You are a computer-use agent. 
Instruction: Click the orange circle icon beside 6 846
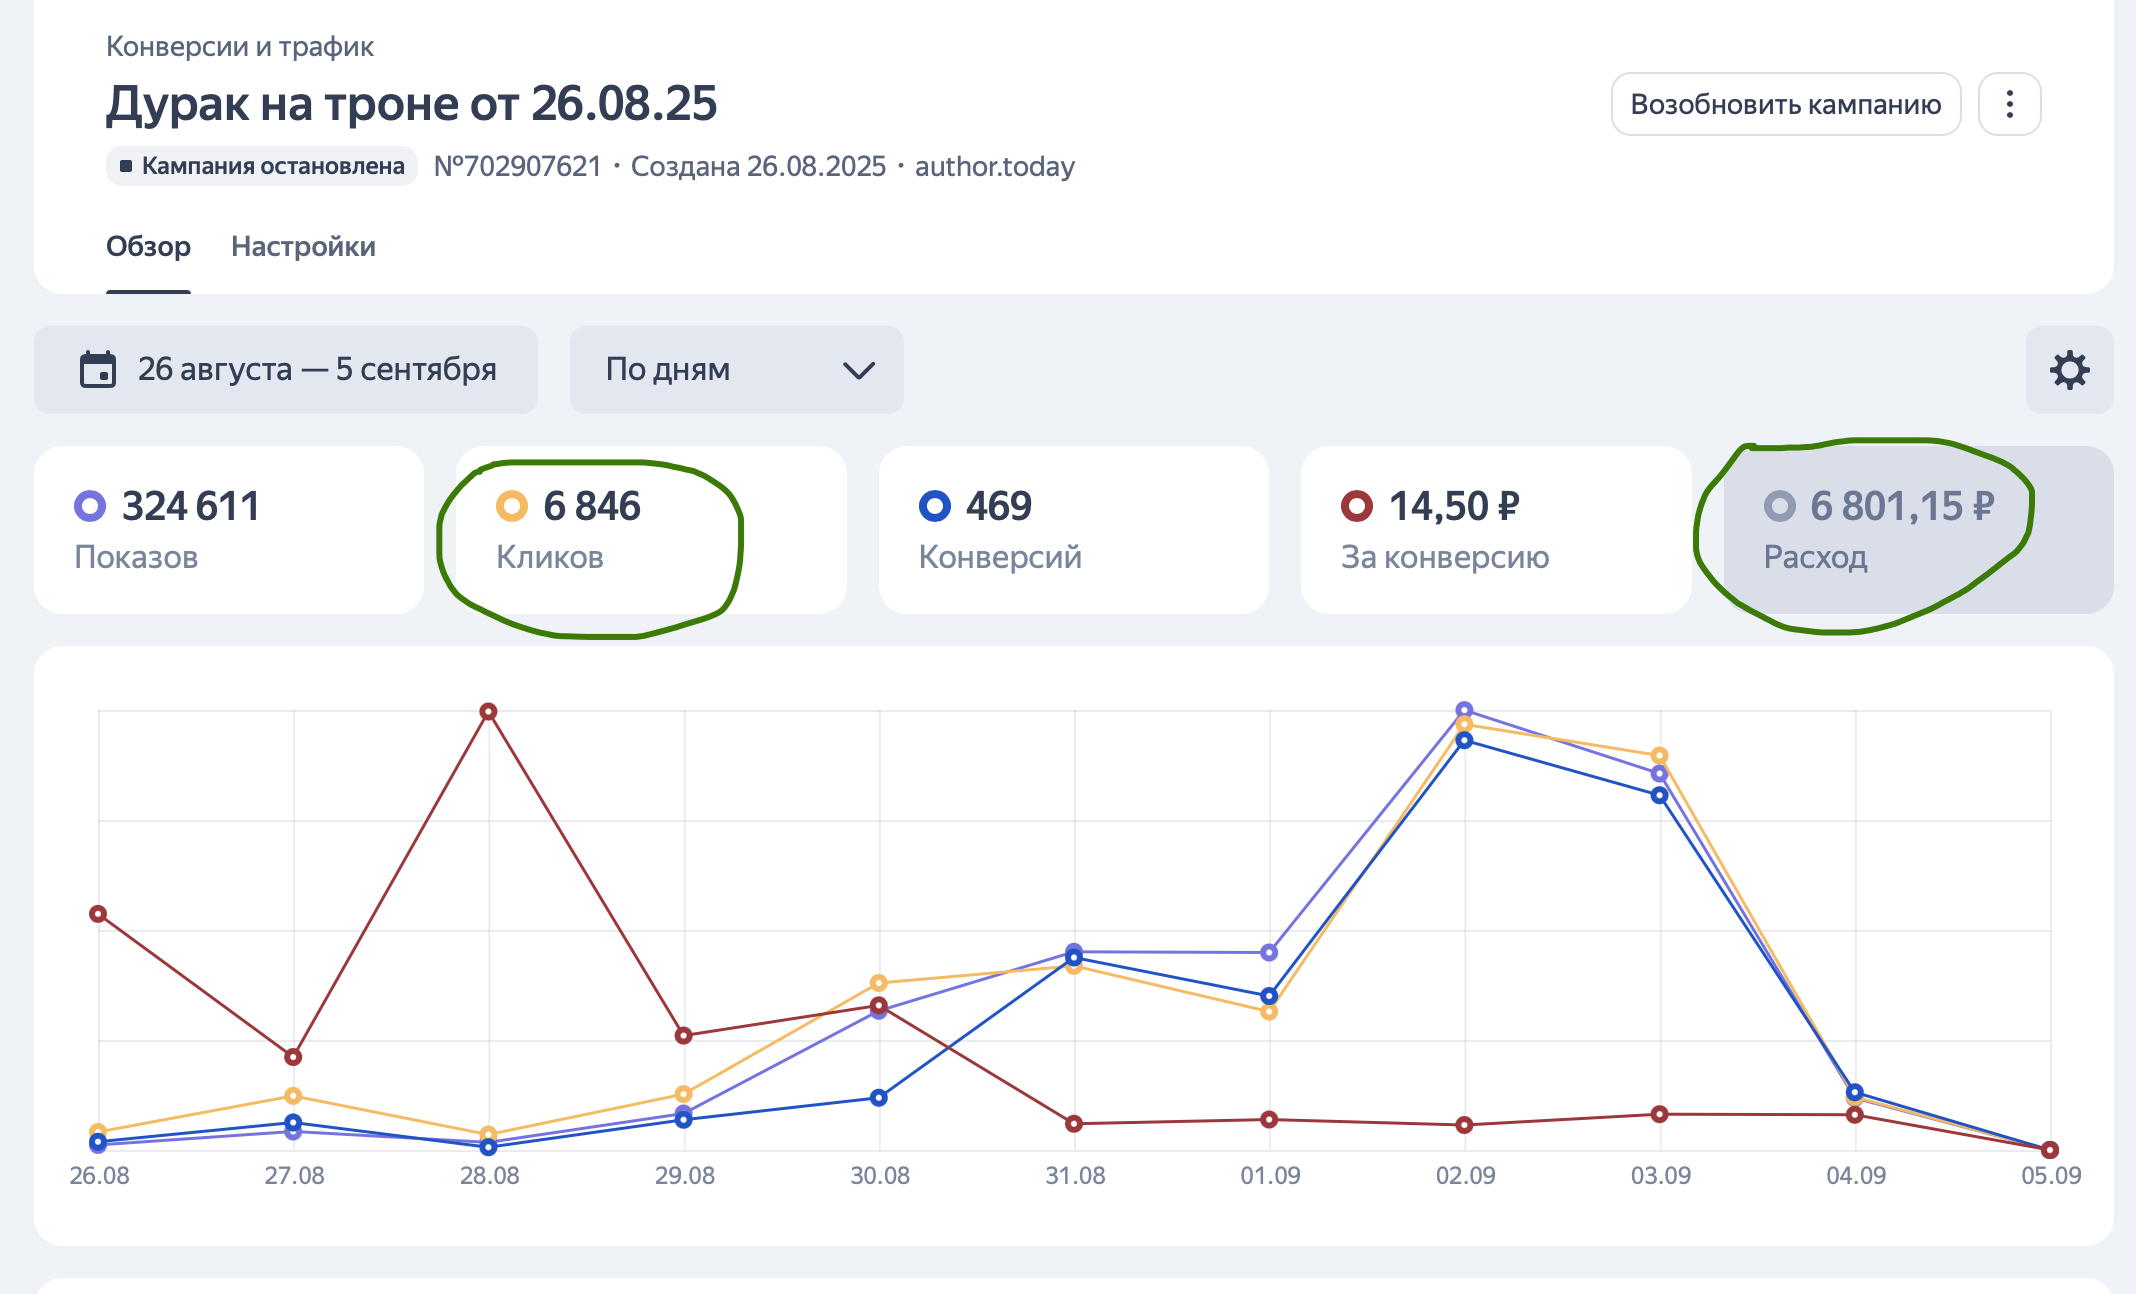click(512, 506)
